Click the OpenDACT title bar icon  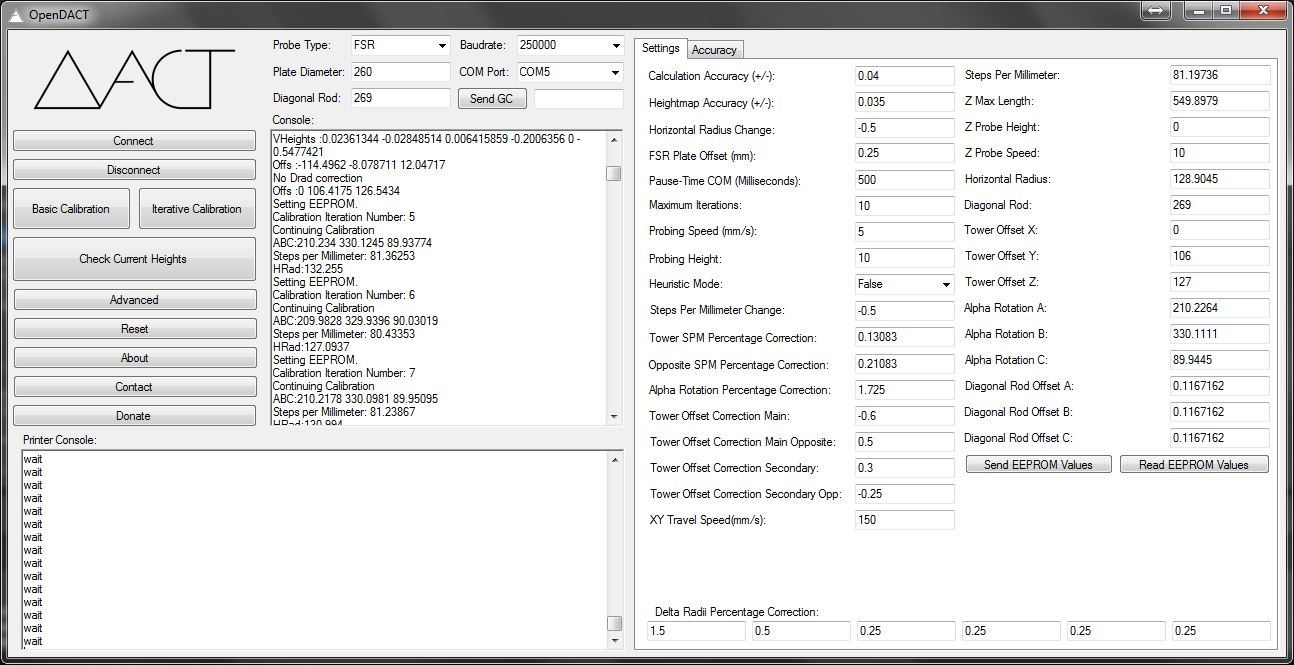coord(14,13)
